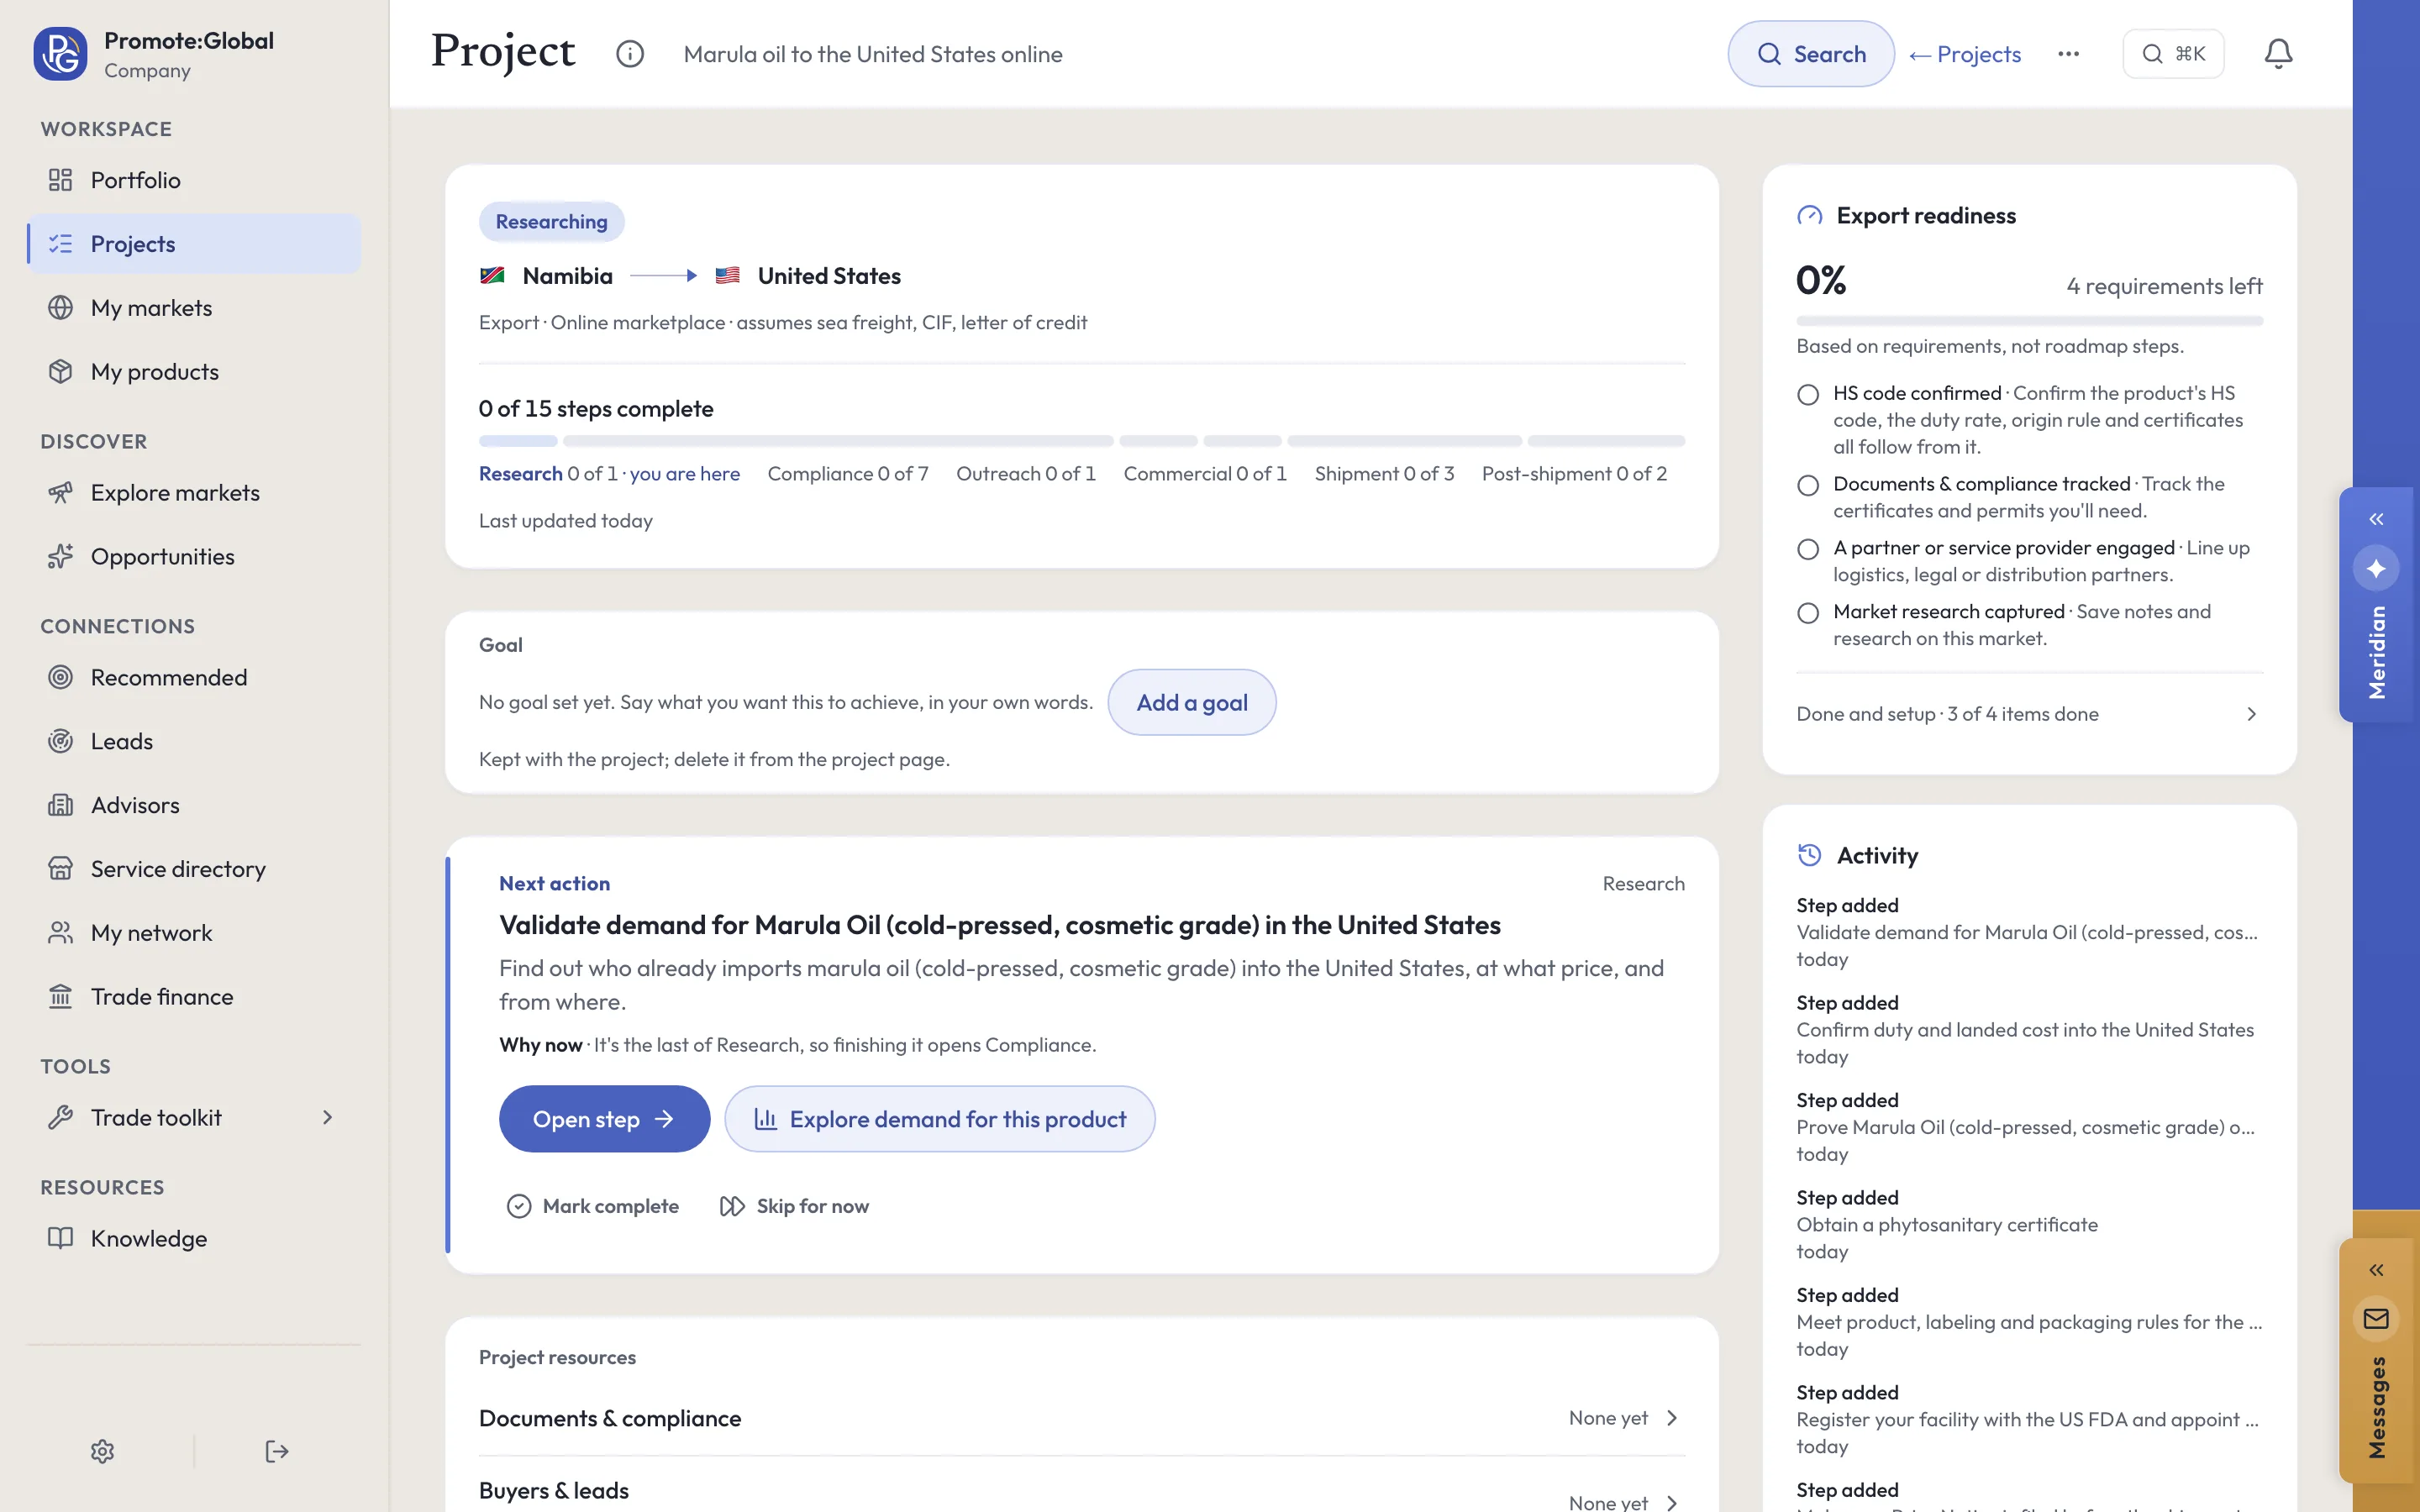Viewport: 2420px width, 1512px height.
Task: Click the Explore markets telescope icon
Action: coord(60,492)
